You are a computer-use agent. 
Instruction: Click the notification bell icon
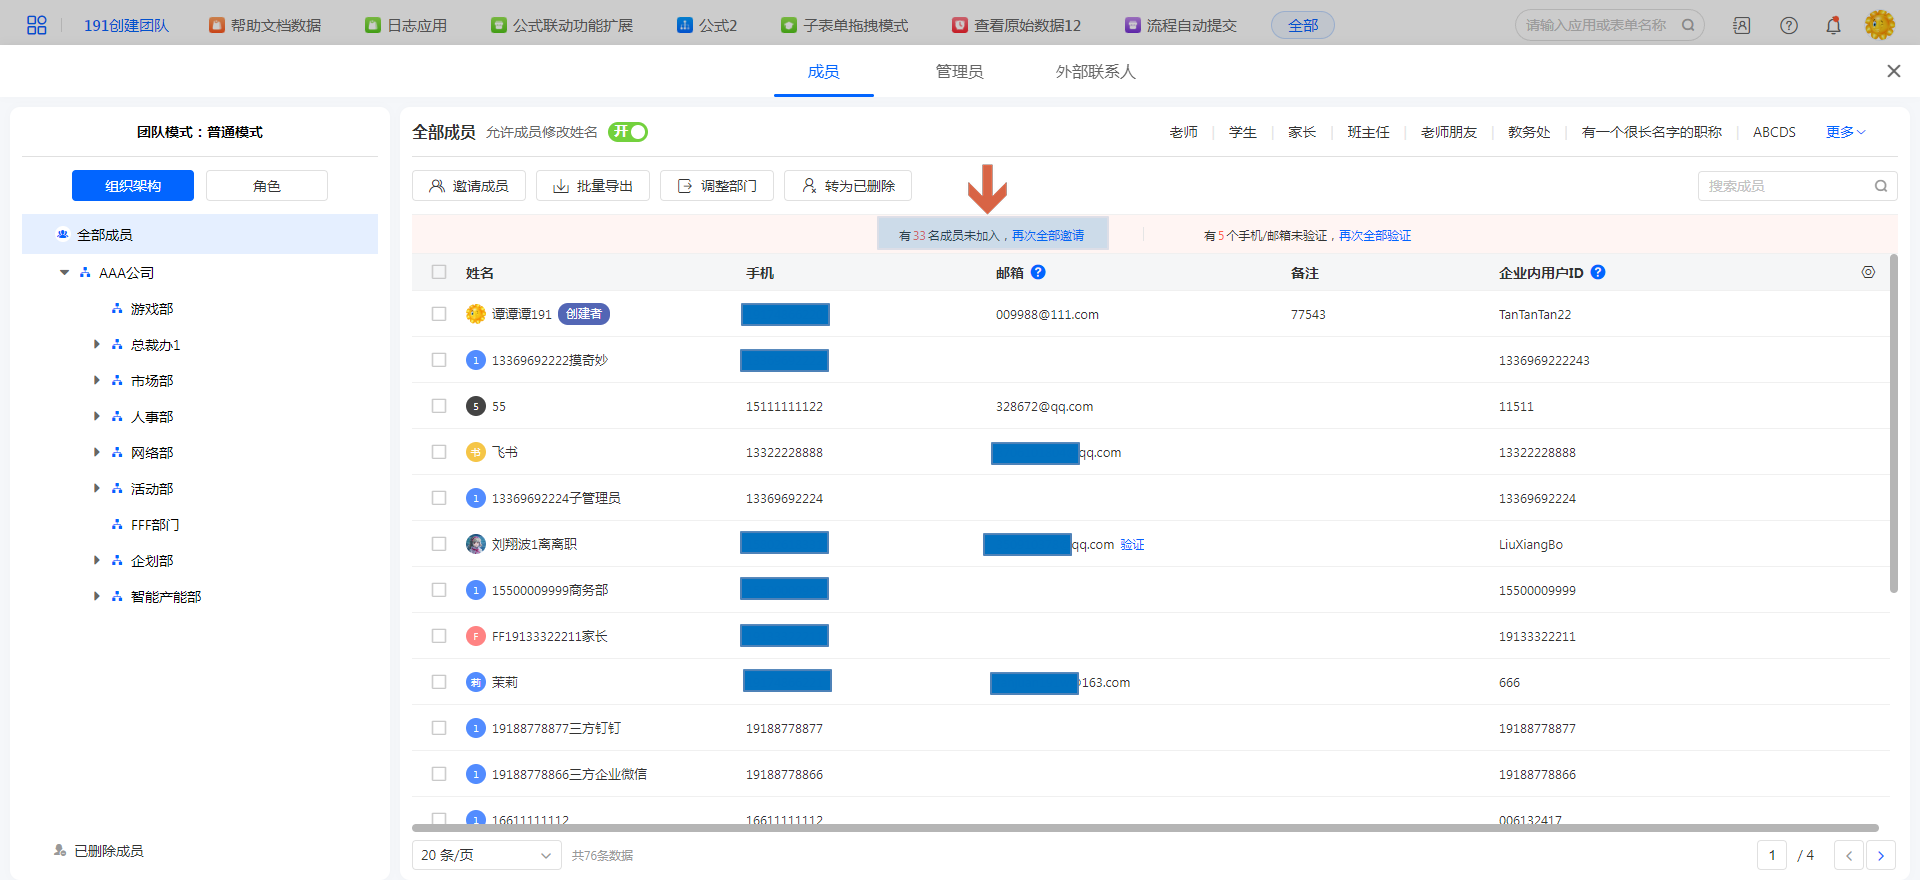[1833, 25]
